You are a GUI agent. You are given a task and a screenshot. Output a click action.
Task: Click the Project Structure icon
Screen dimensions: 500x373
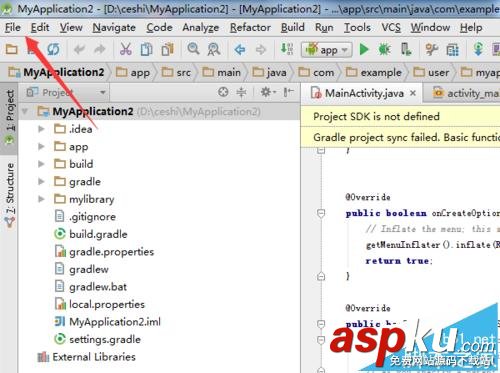[452, 50]
